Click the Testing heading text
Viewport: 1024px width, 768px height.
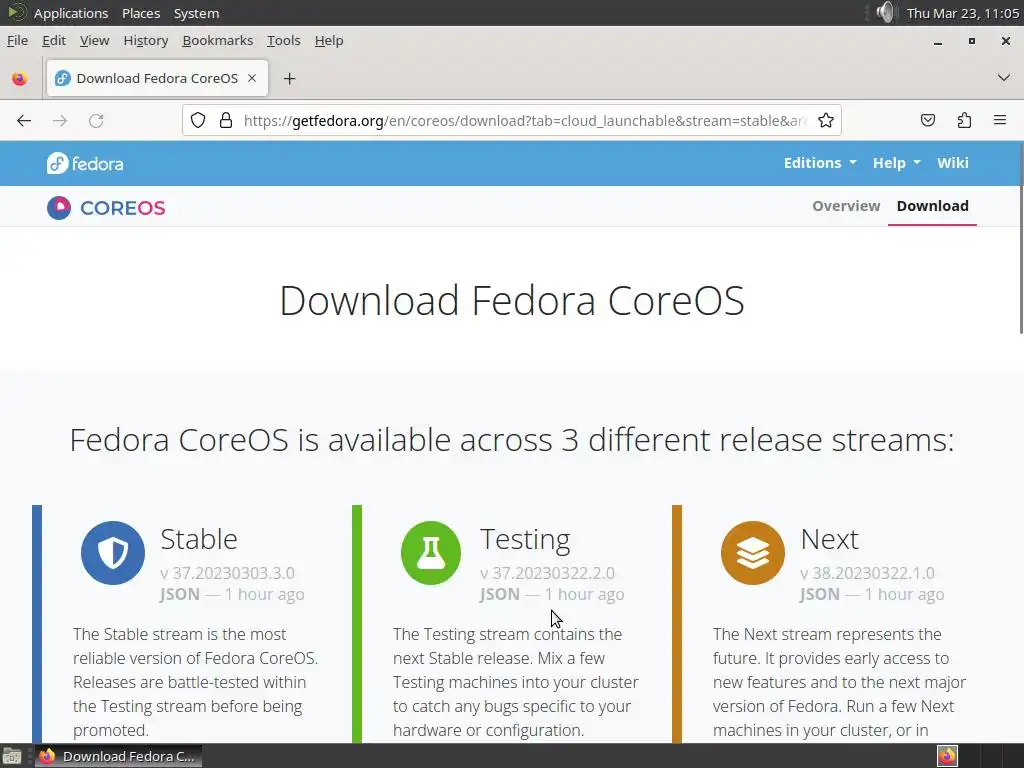[x=525, y=539]
